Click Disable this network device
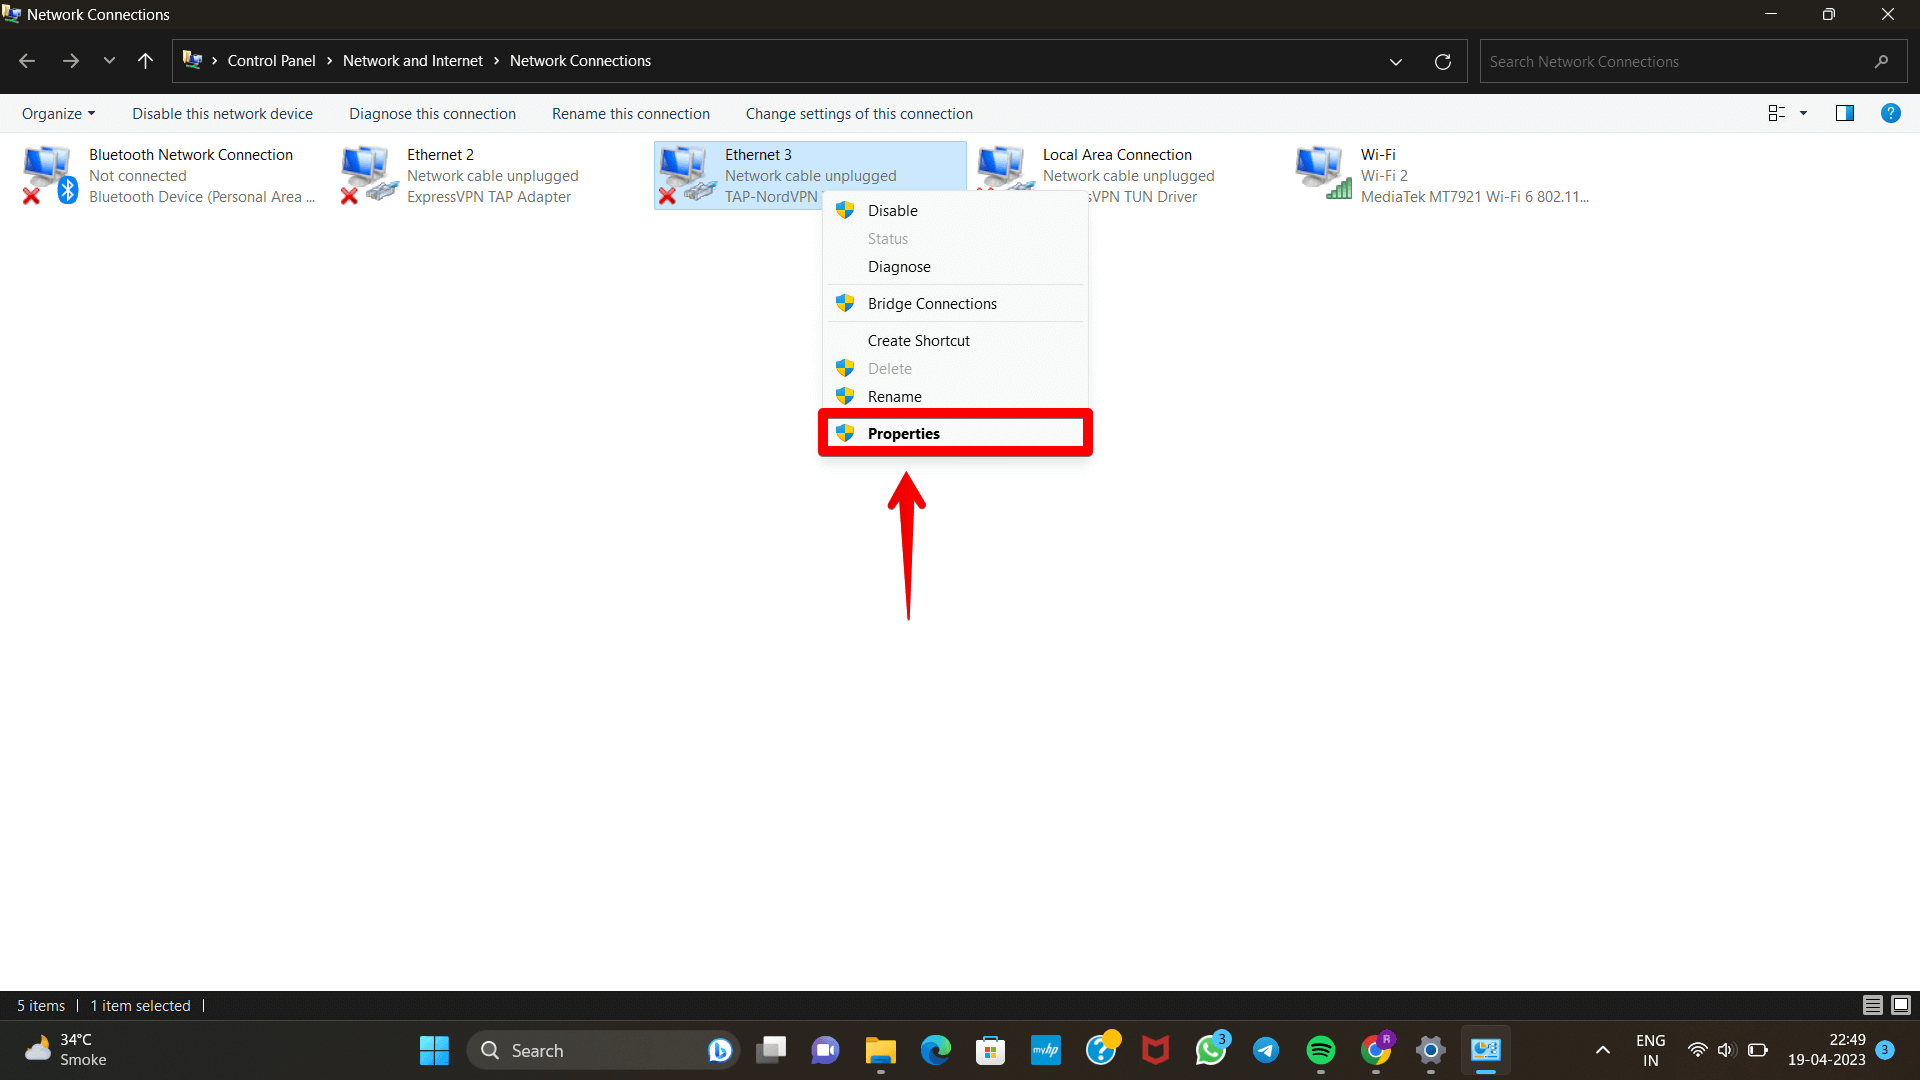 tap(222, 113)
